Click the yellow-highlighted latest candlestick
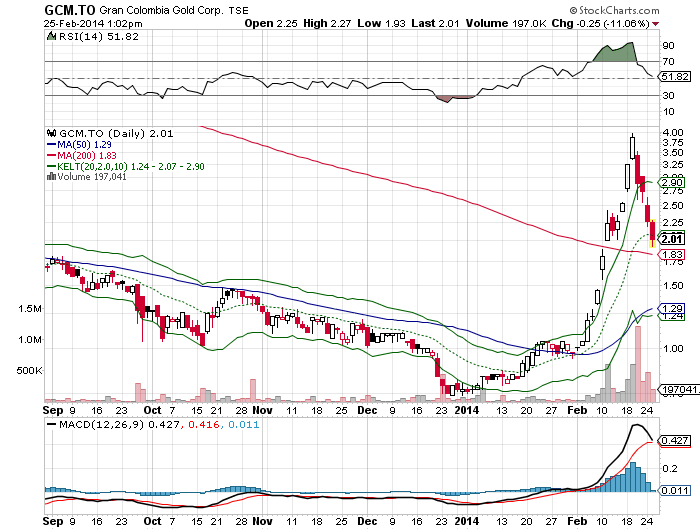The height and width of the screenshot is (530, 700). click(652, 234)
